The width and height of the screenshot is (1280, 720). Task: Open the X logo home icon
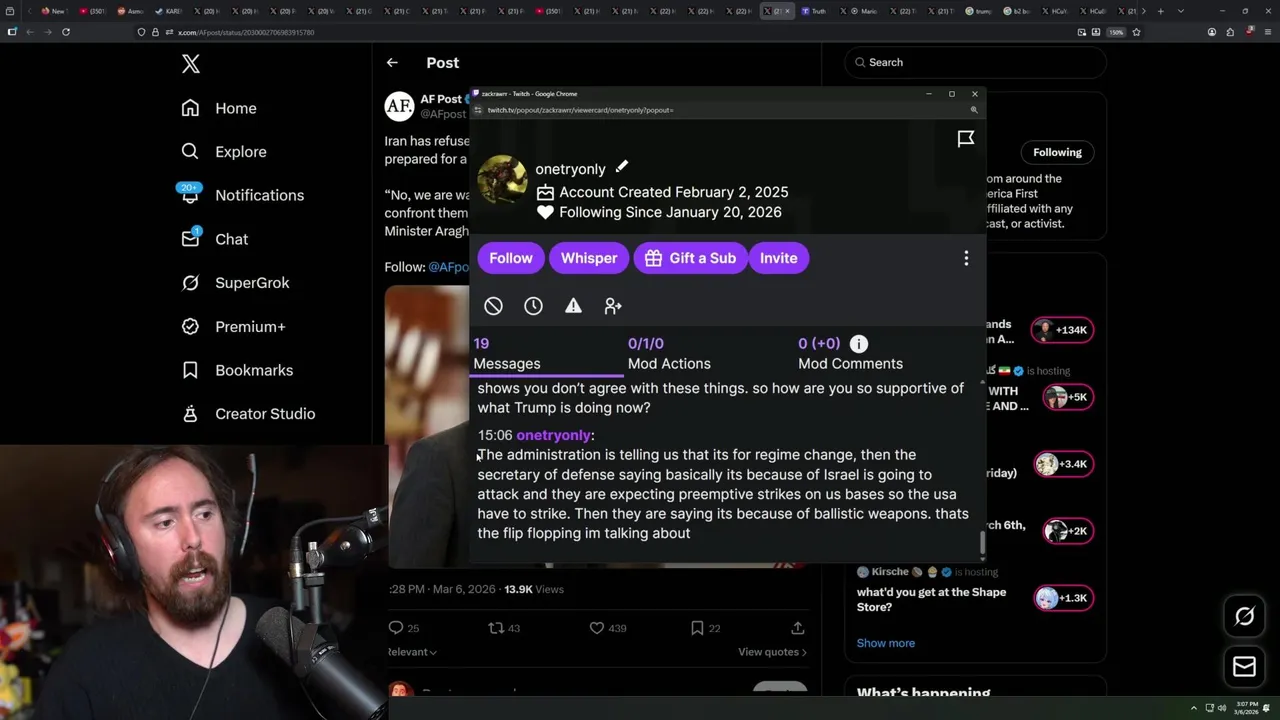[191, 64]
